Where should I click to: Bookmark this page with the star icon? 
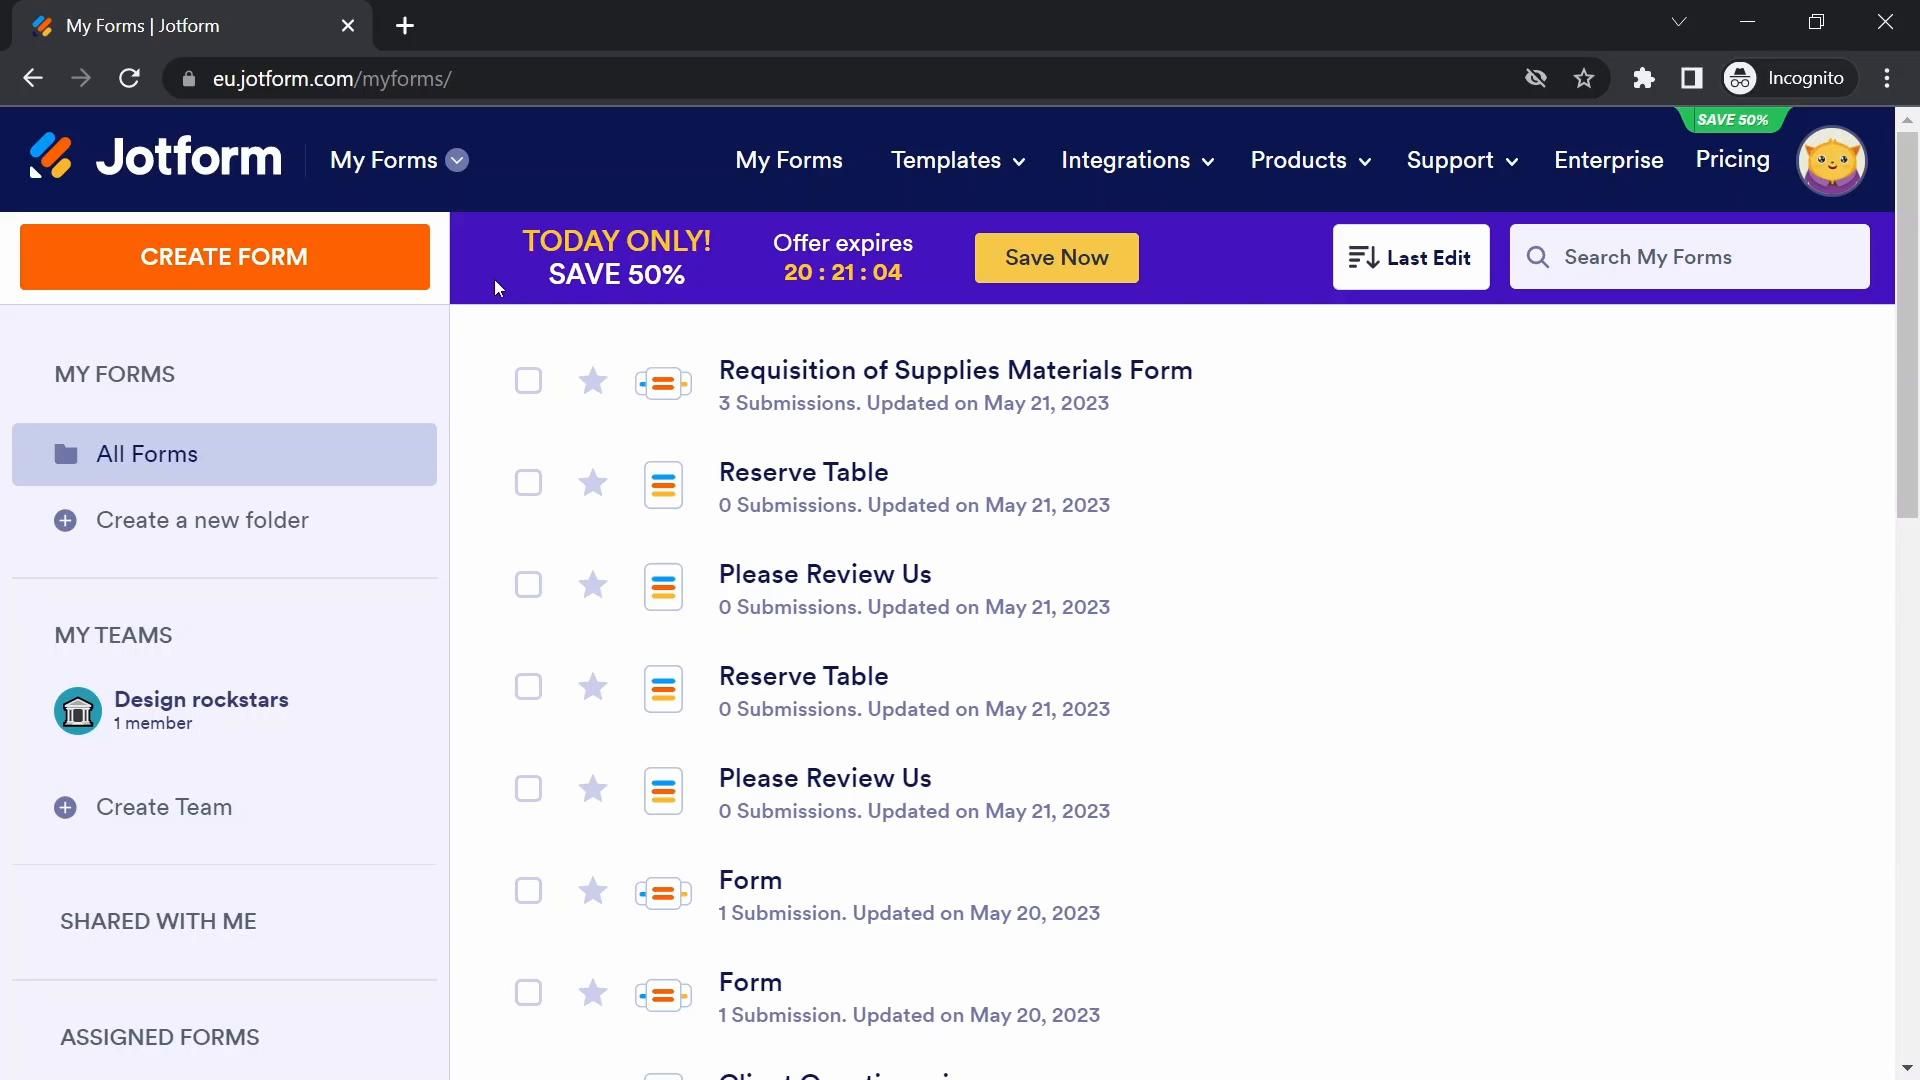(x=1584, y=78)
